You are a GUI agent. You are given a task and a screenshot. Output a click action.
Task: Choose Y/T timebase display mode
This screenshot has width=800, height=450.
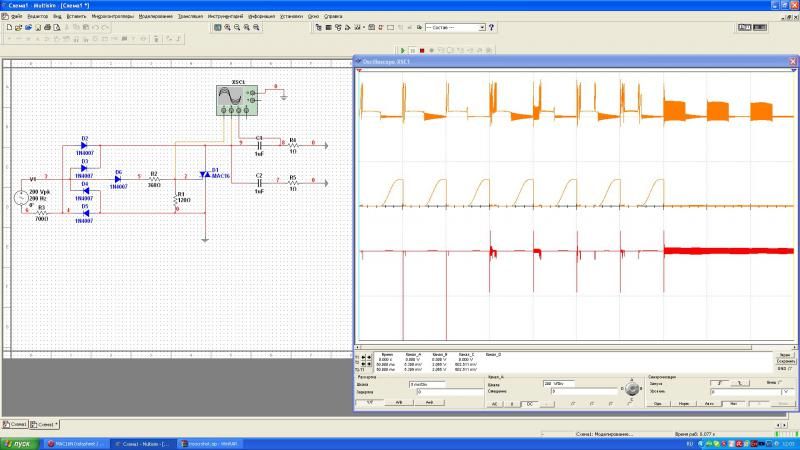[368, 402]
